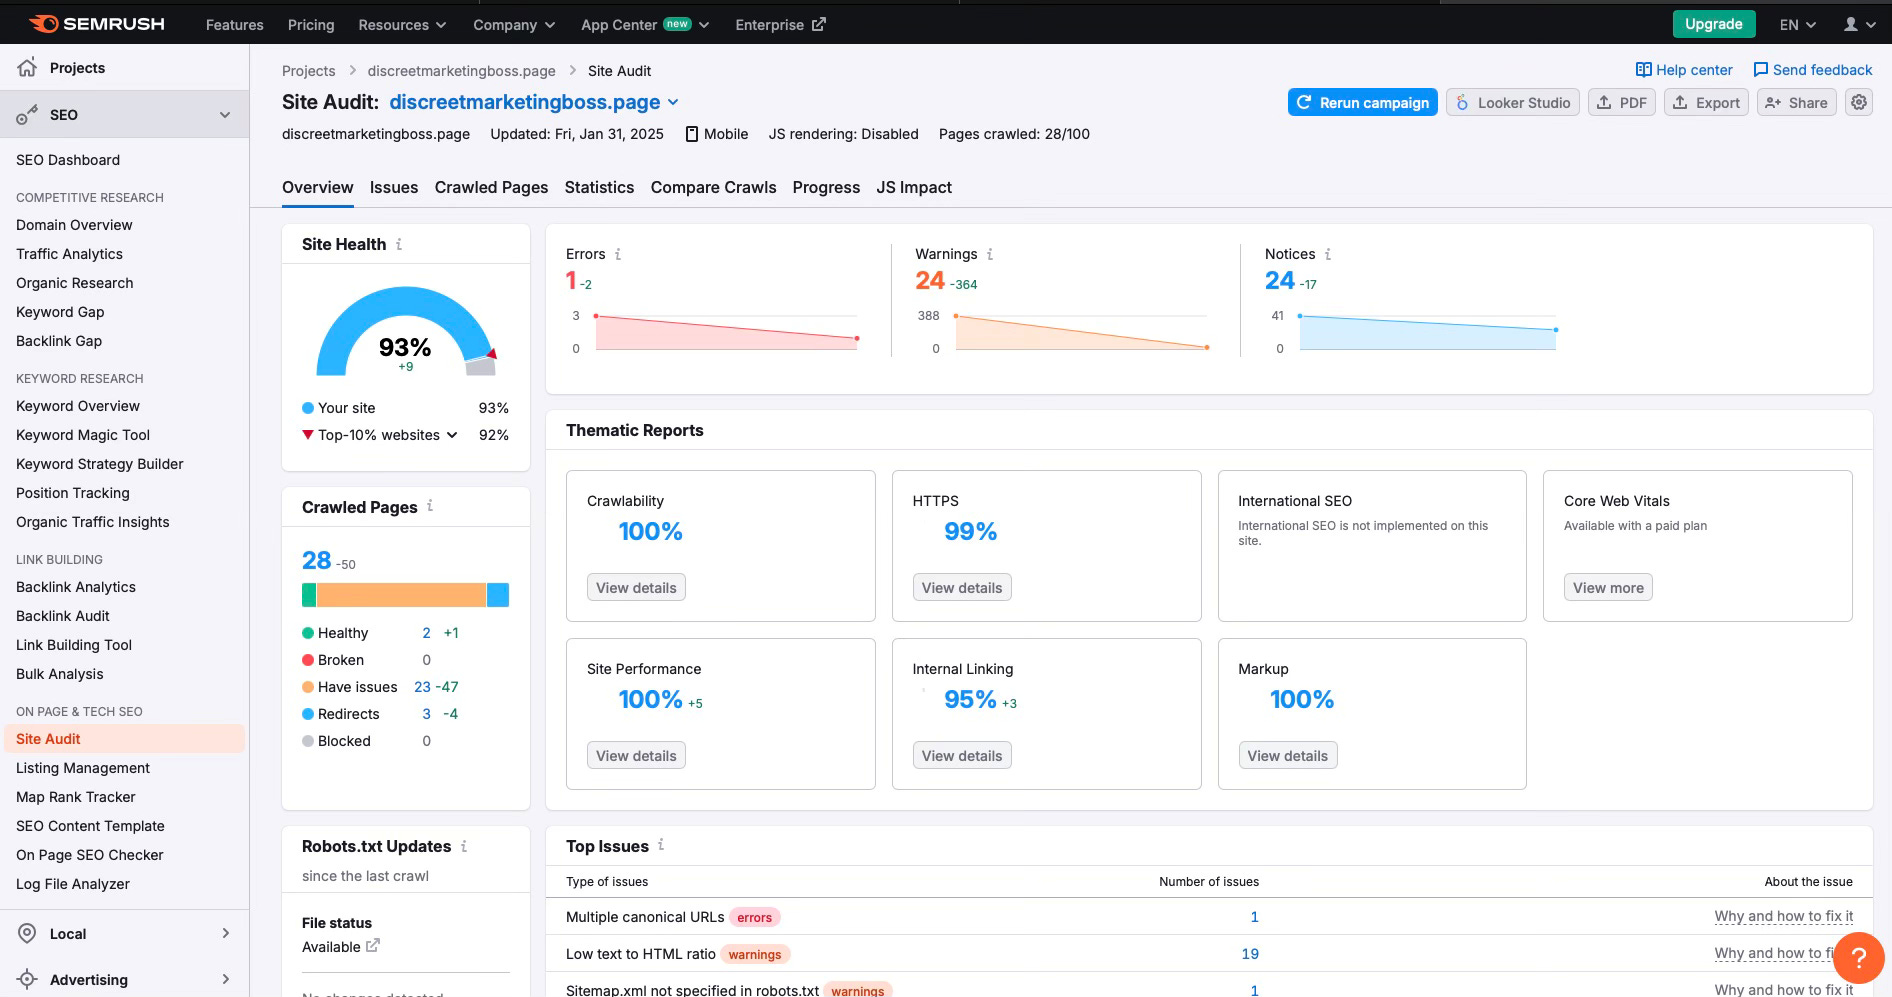Open the Compare Crawls tab

(x=713, y=187)
